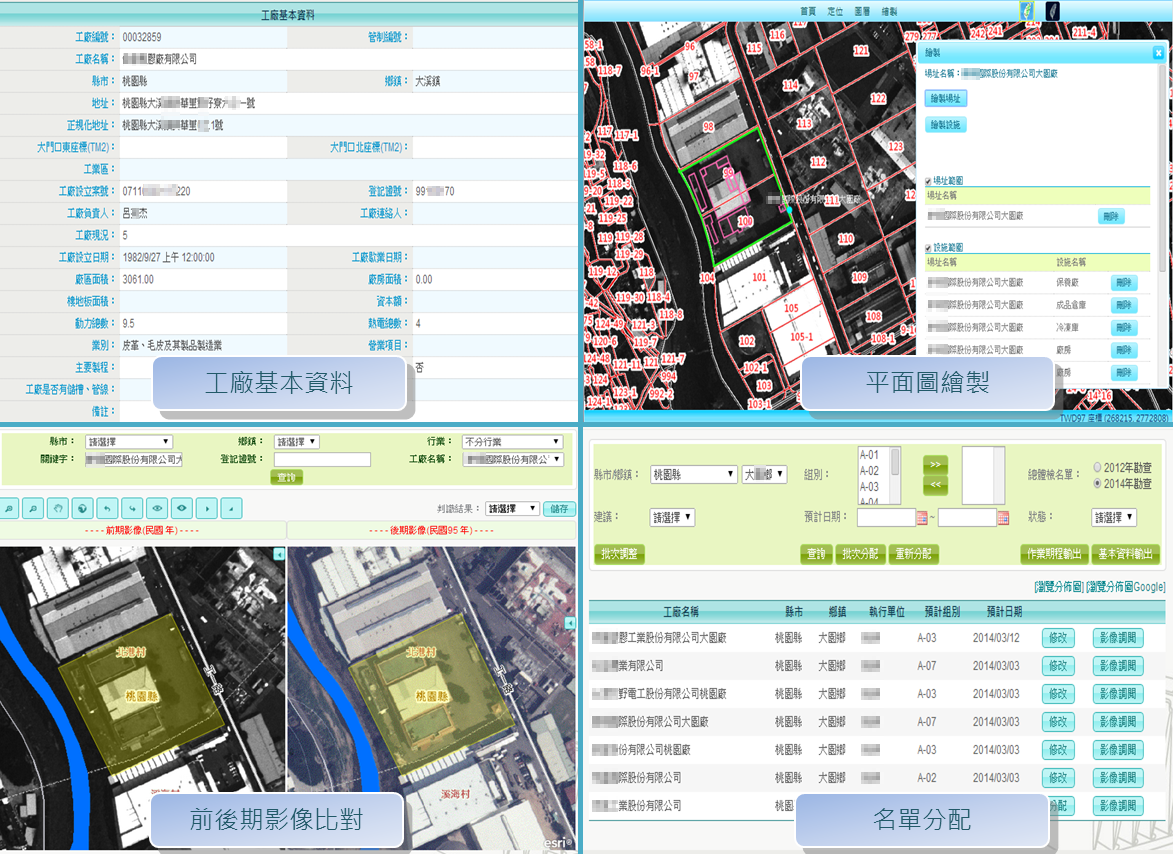The width and height of the screenshot is (1173, 854).
Task: Click the 查詢 button in list assignment panel
Action: (816, 554)
